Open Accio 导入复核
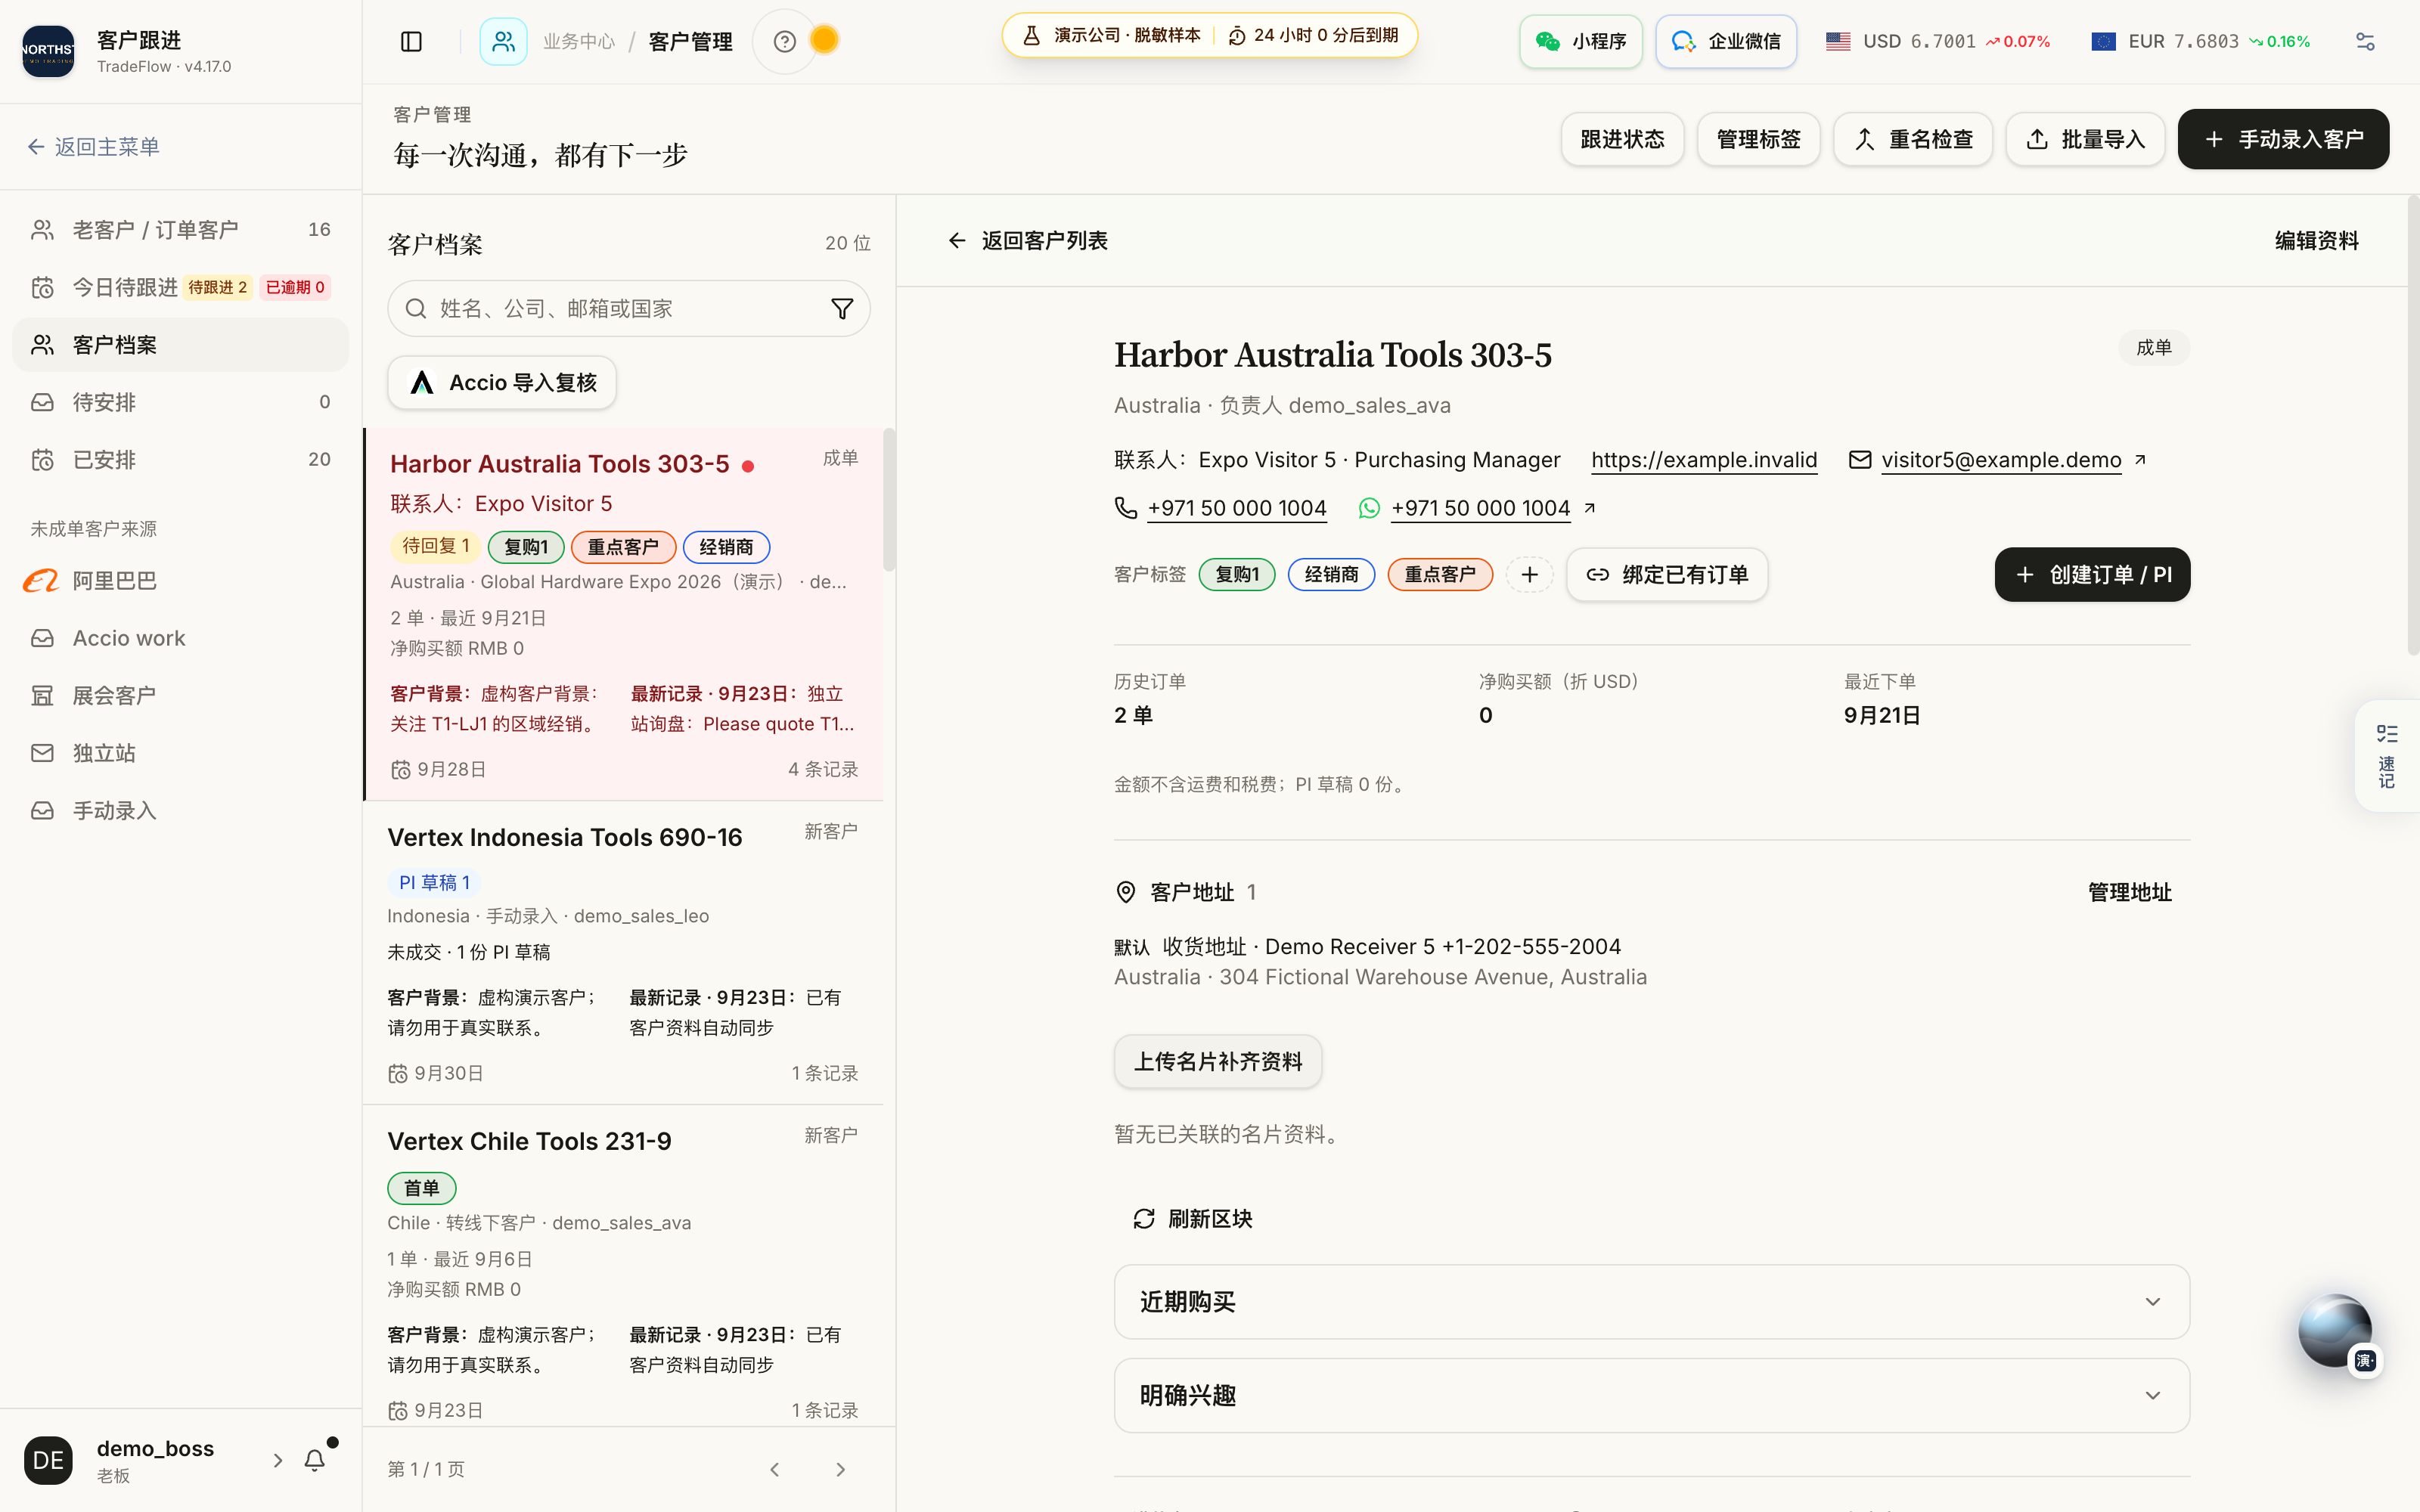The image size is (2420, 1512). tap(502, 383)
